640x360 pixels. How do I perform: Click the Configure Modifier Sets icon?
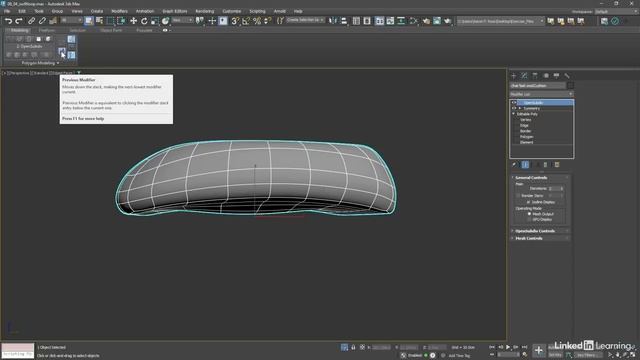(x=557, y=165)
